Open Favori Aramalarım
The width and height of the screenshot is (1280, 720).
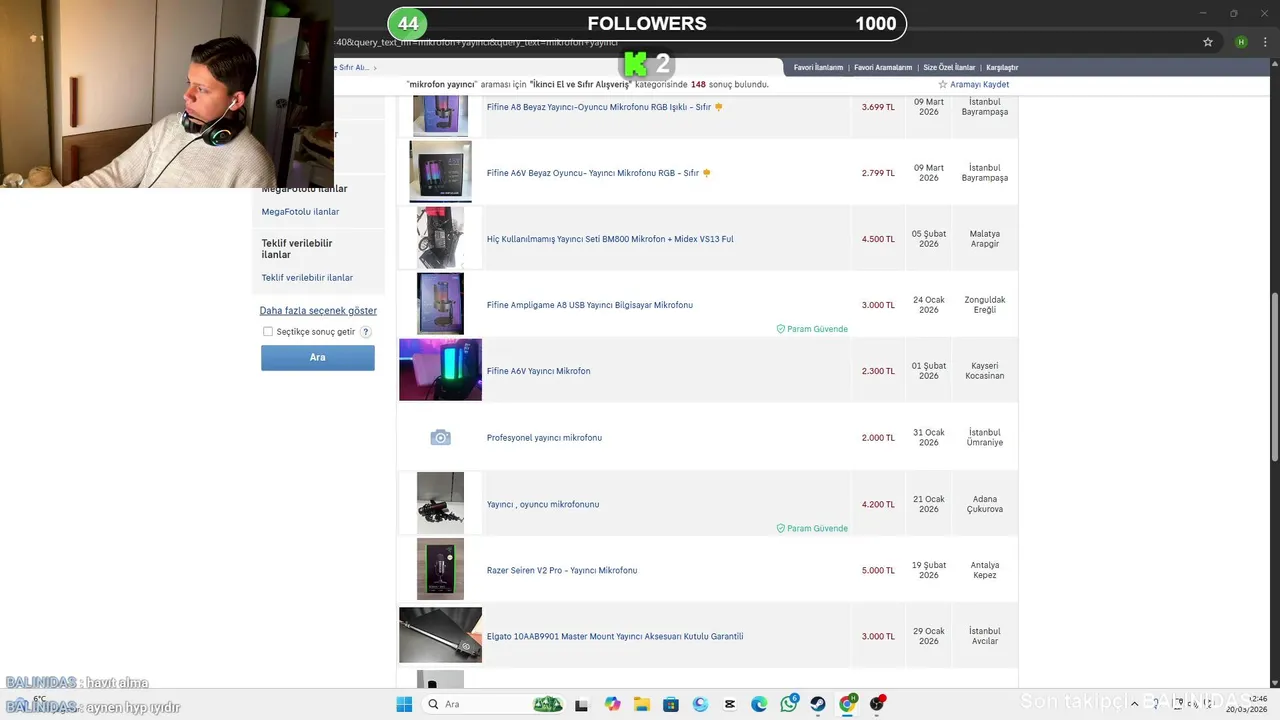click(x=883, y=67)
